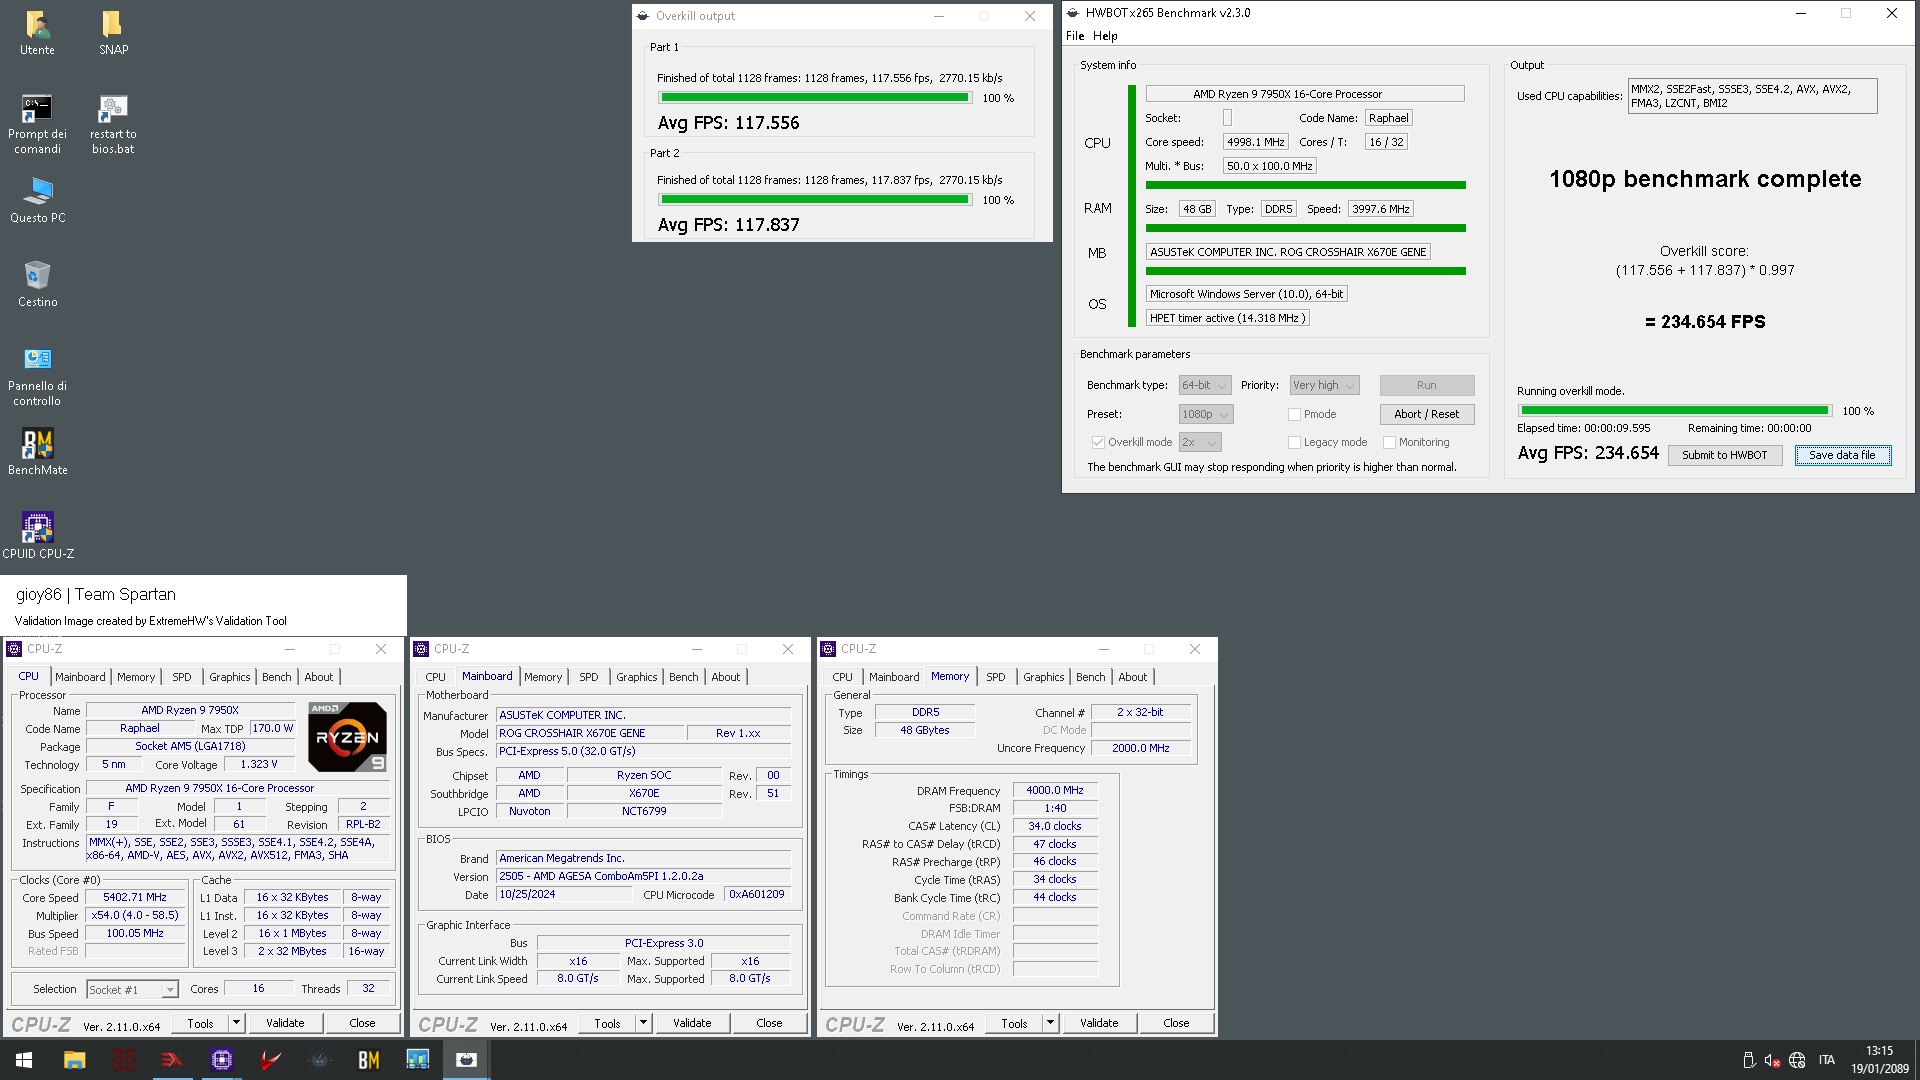Click the Part 2 green progress bar
1920x1080 pixels.
pyautogui.click(x=814, y=200)
